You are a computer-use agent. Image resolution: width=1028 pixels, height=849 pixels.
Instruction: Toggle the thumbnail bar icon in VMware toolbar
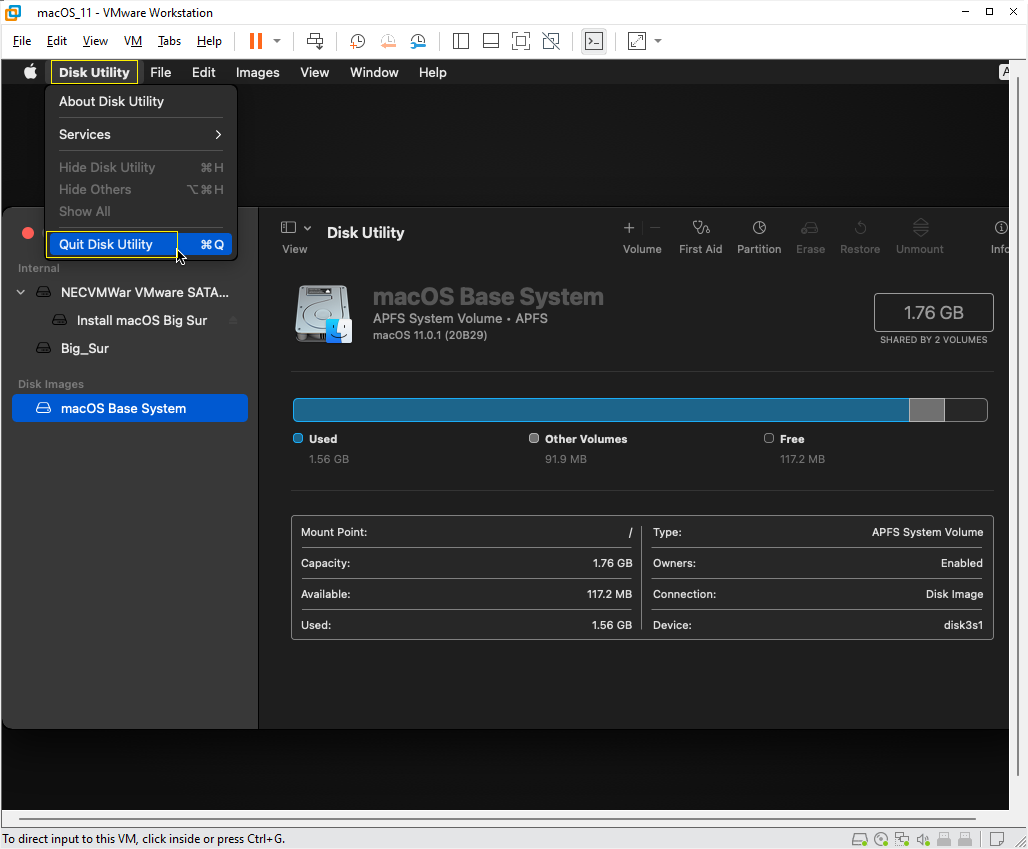[491, 41]
